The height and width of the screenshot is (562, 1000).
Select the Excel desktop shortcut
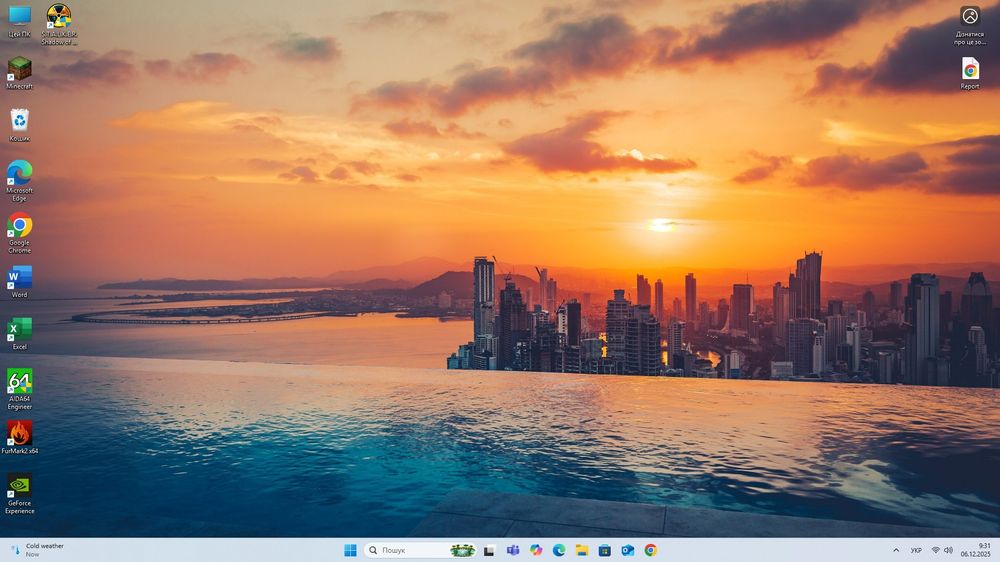[x=19, y=334]
